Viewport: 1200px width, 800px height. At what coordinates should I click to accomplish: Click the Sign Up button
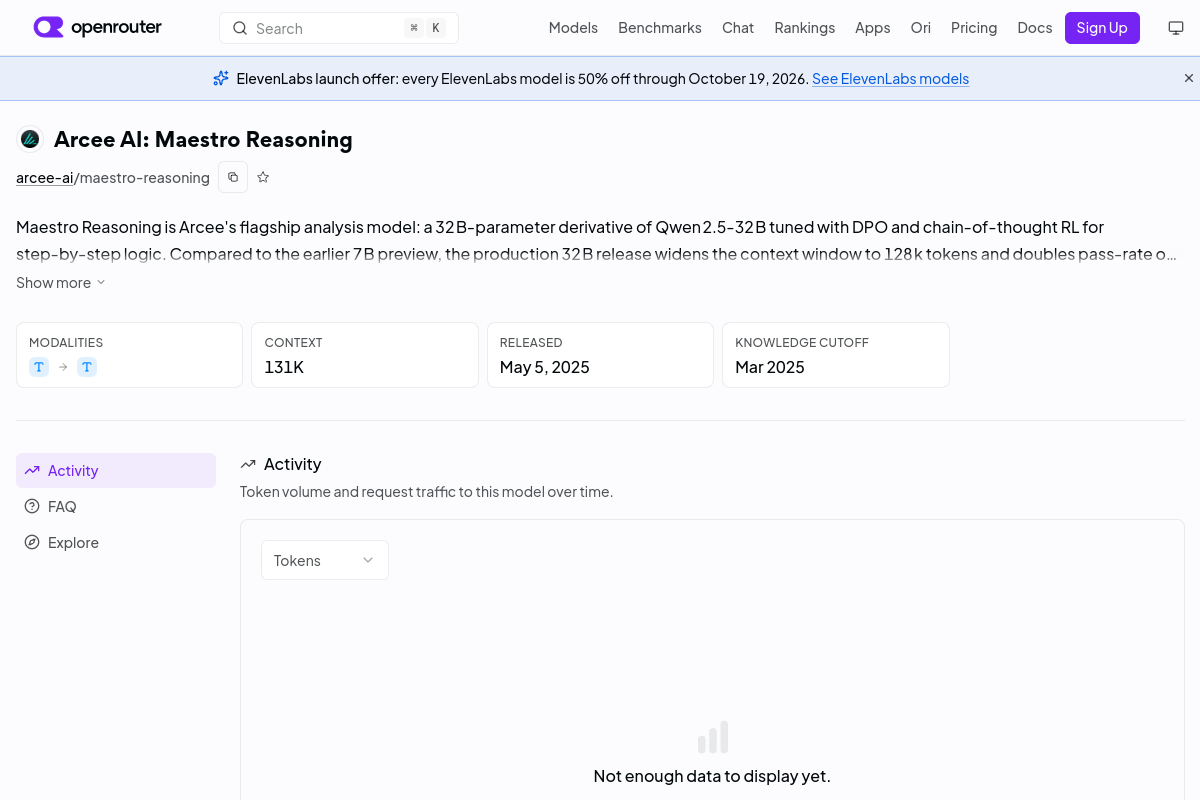pos(1102,28)
